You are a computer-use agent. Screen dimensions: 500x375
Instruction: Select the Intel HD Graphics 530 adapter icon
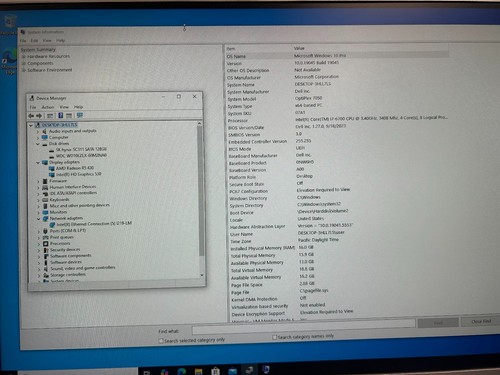point(52,174)
